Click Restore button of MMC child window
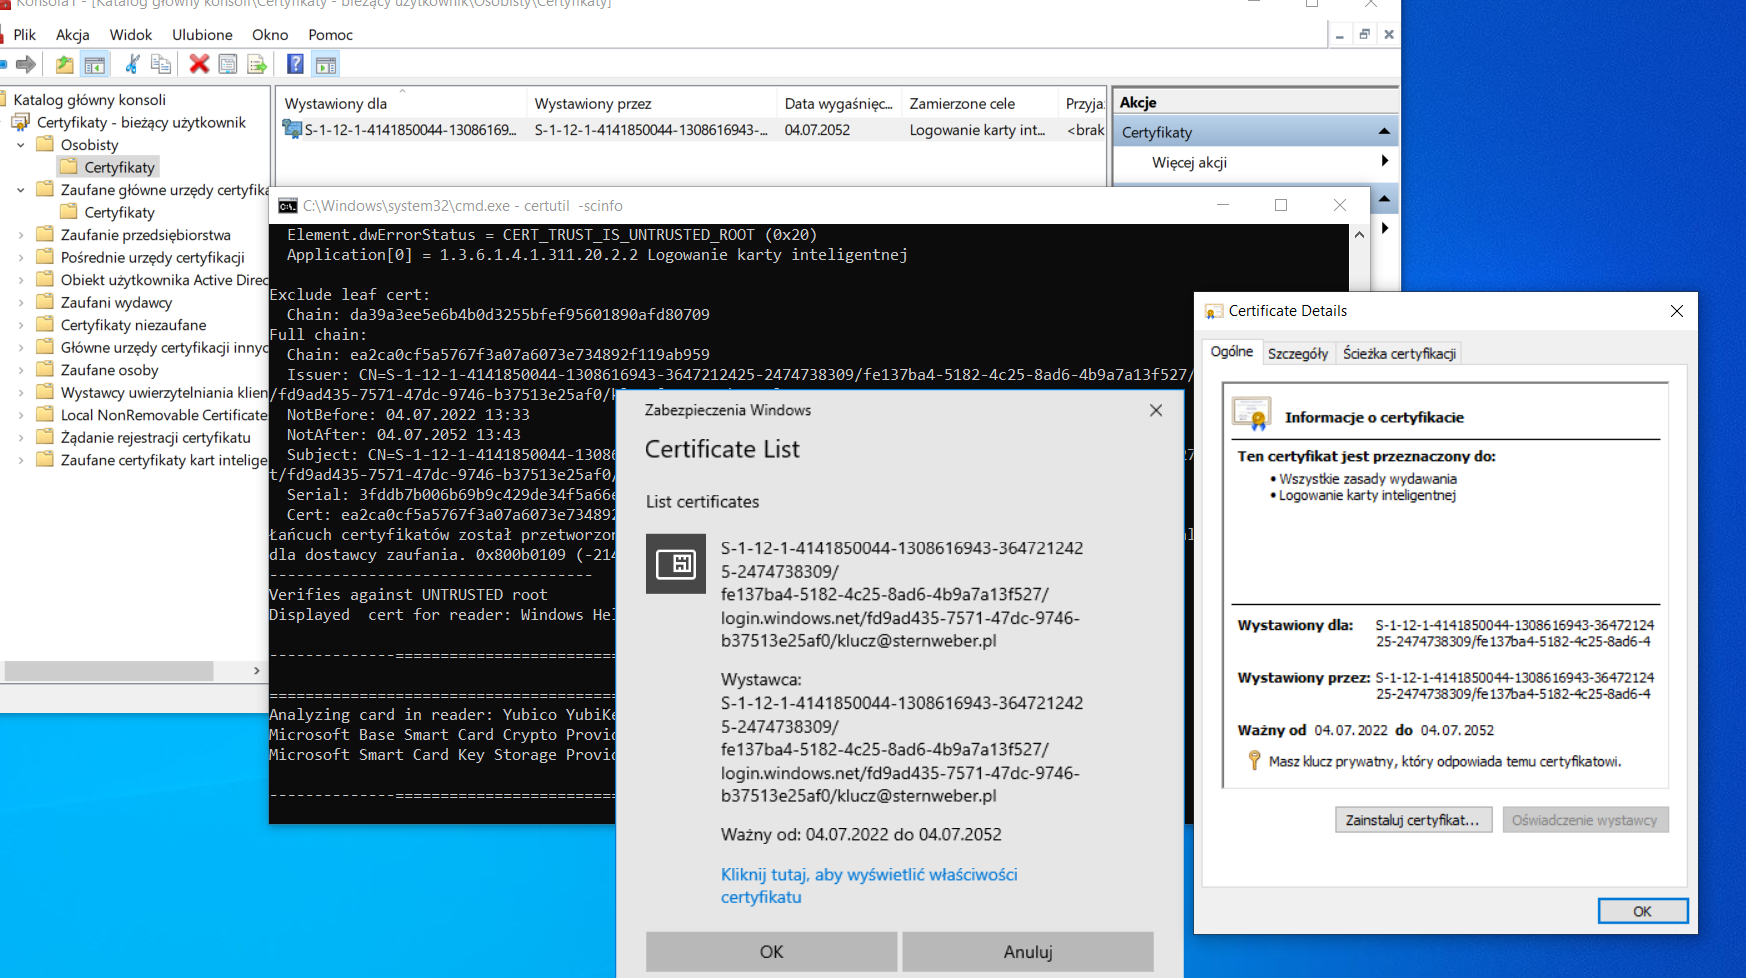 1364,34
